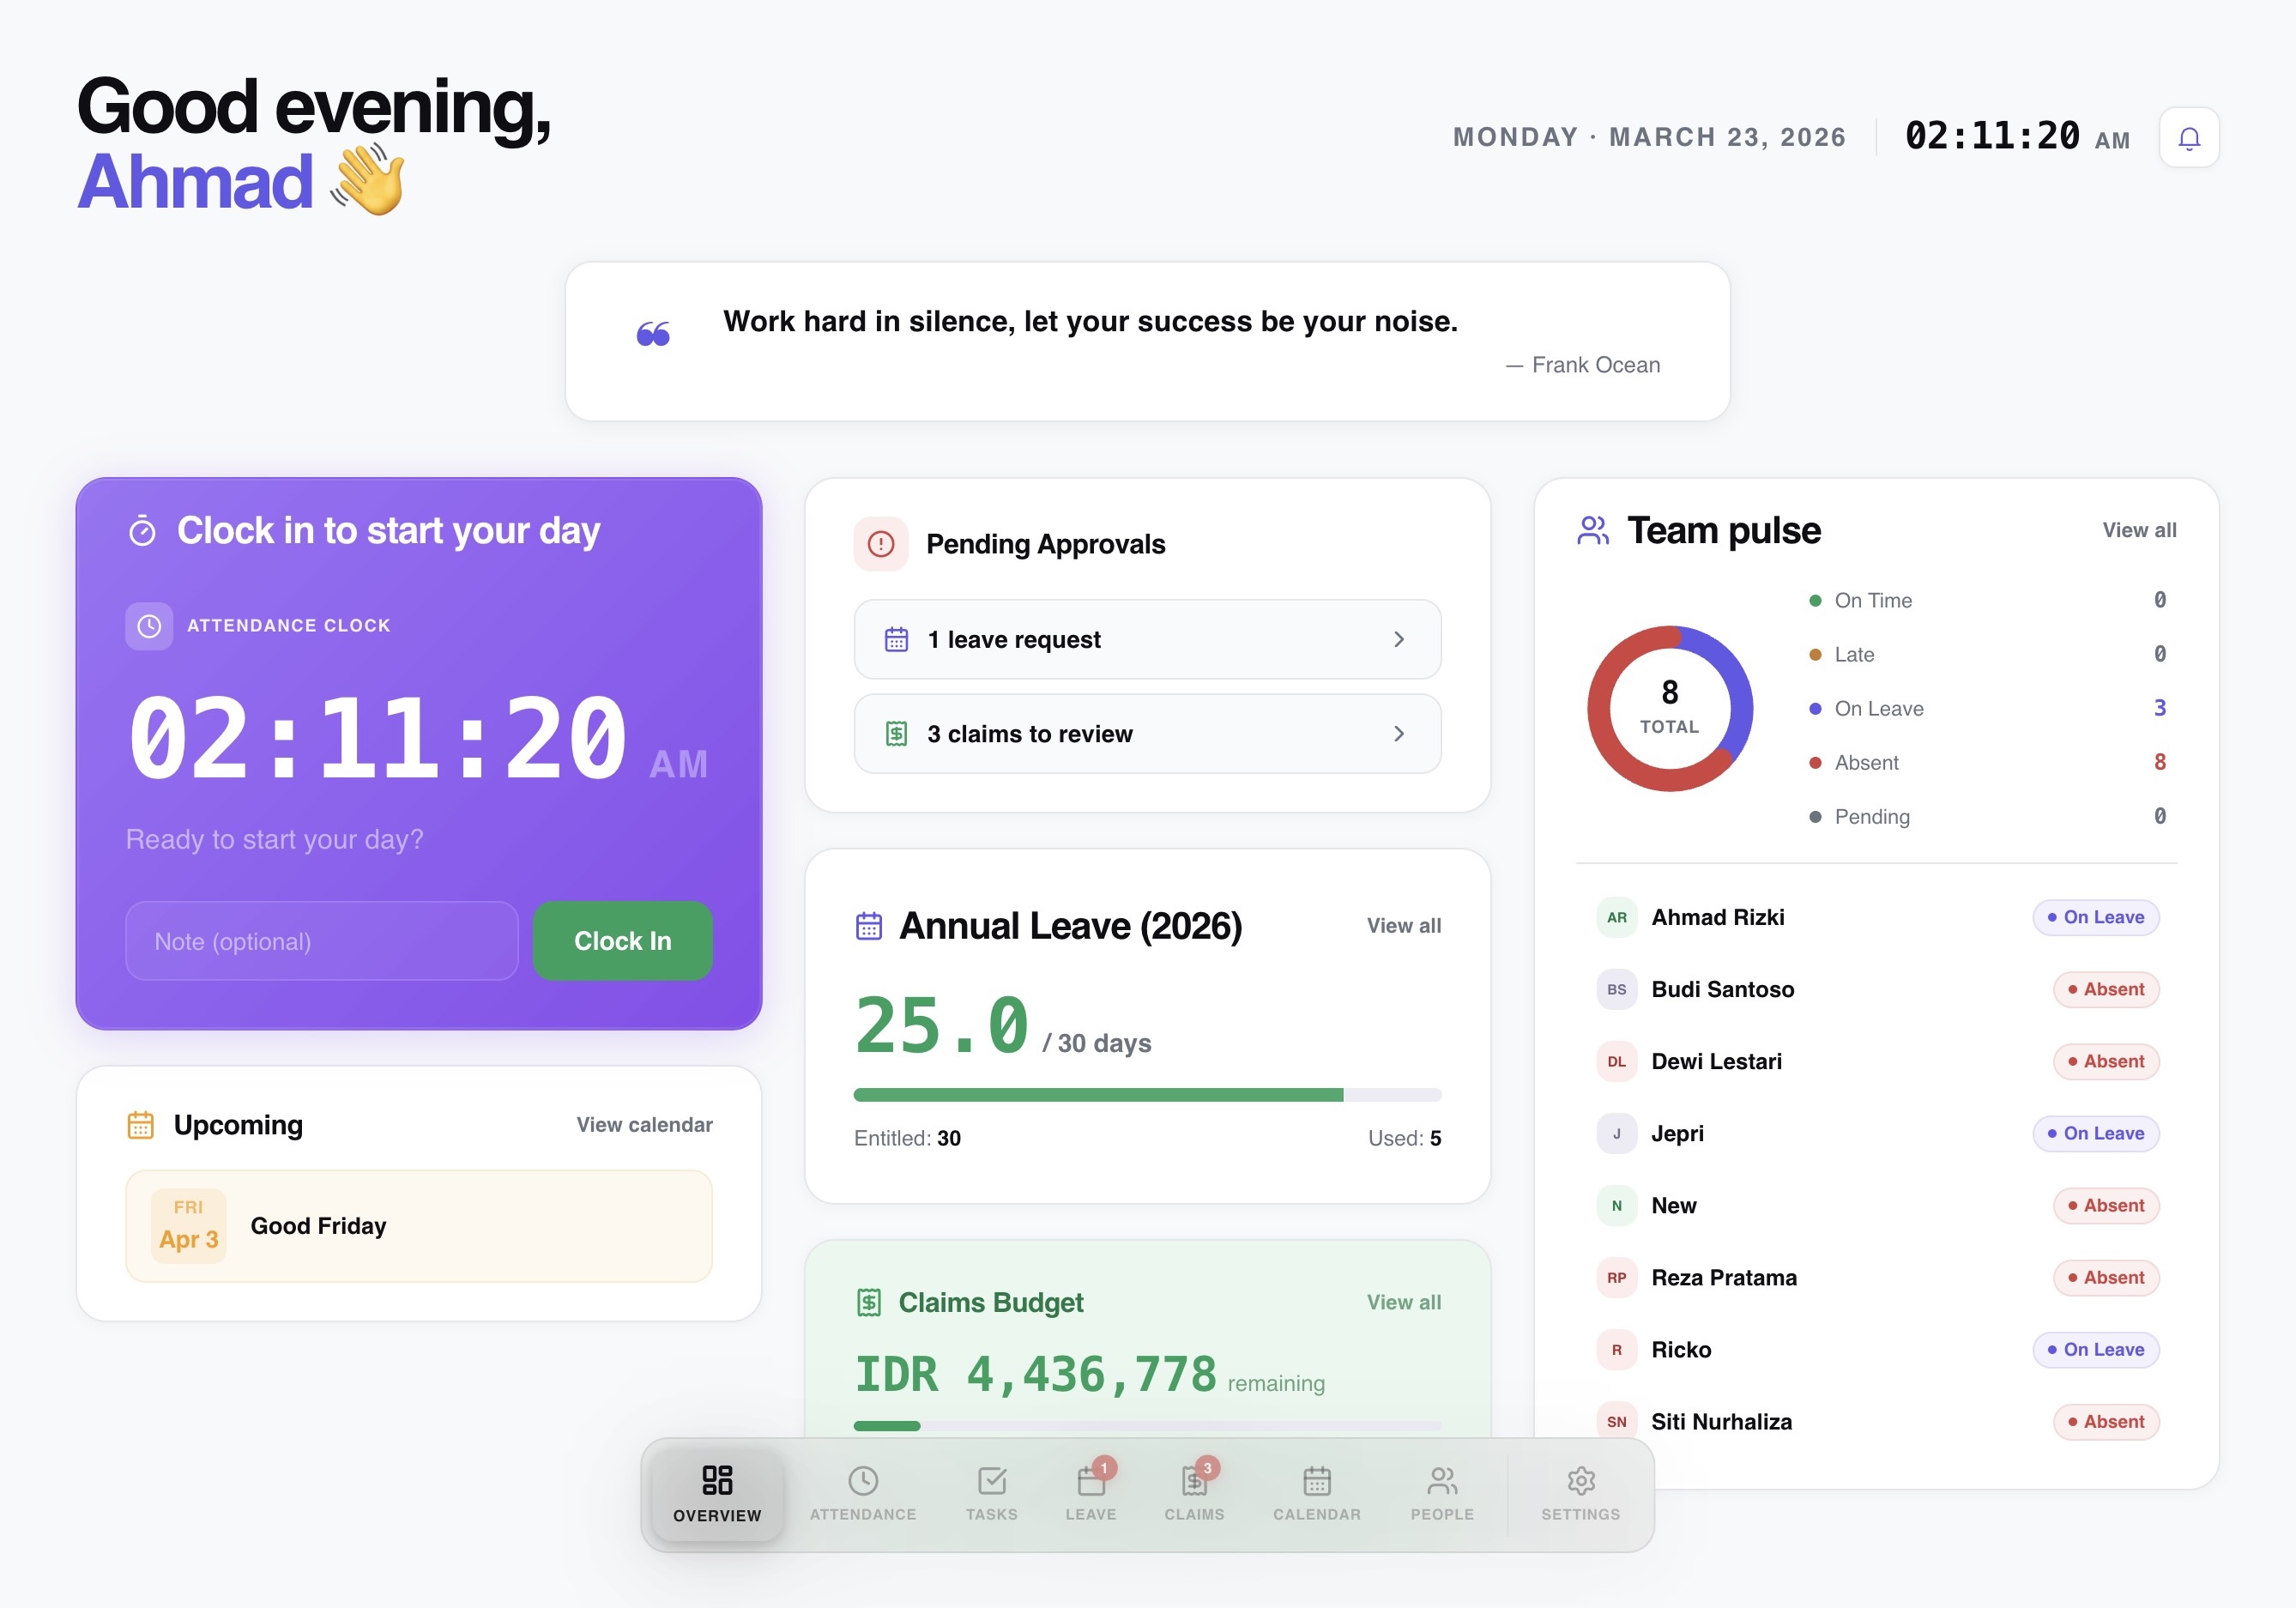Viewport: 2296px width, 1608px height.
Task: Click the optional note input field
Action: click(x=321, y=941)
